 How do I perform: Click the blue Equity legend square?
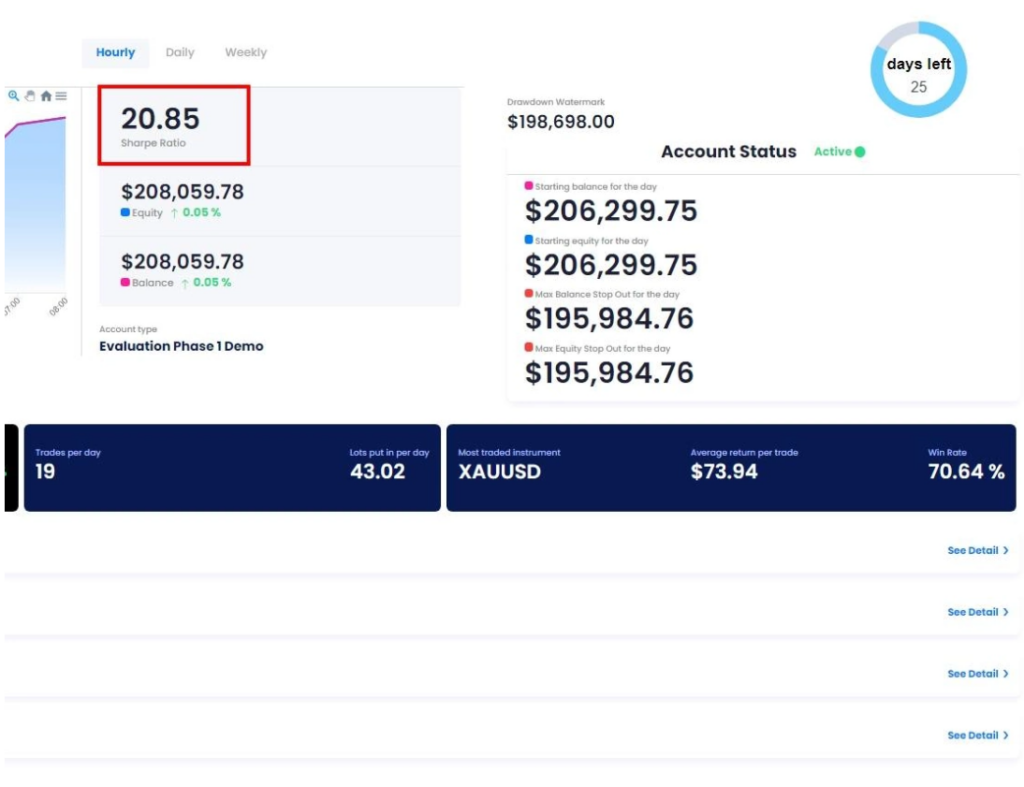click(x=125, y=212)
